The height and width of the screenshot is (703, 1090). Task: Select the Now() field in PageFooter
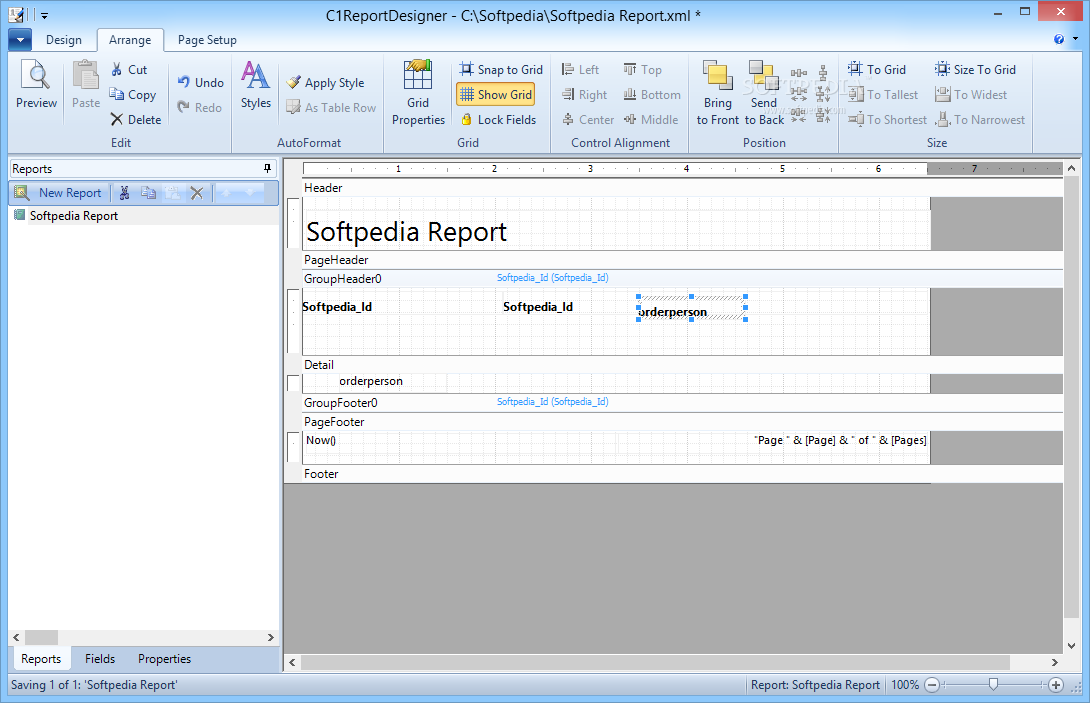click(321, 440)
